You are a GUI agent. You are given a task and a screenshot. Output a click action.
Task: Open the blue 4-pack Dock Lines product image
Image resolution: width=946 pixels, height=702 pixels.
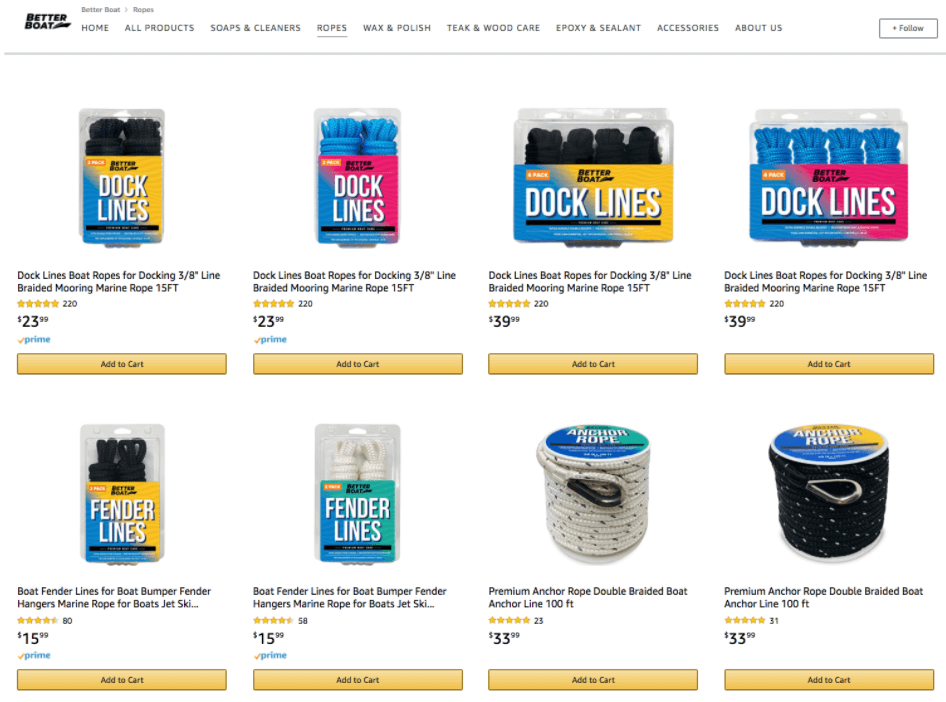828,177
